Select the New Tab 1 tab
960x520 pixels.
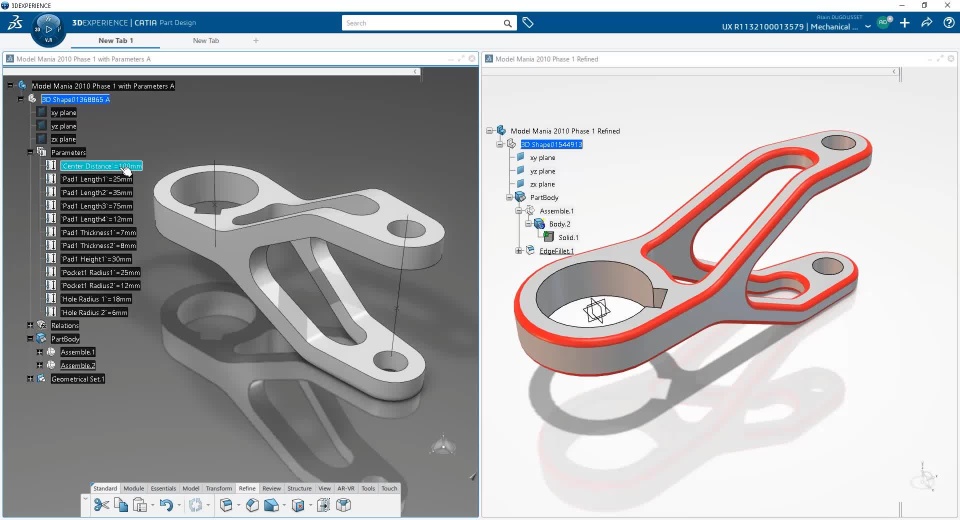point(115,40)
